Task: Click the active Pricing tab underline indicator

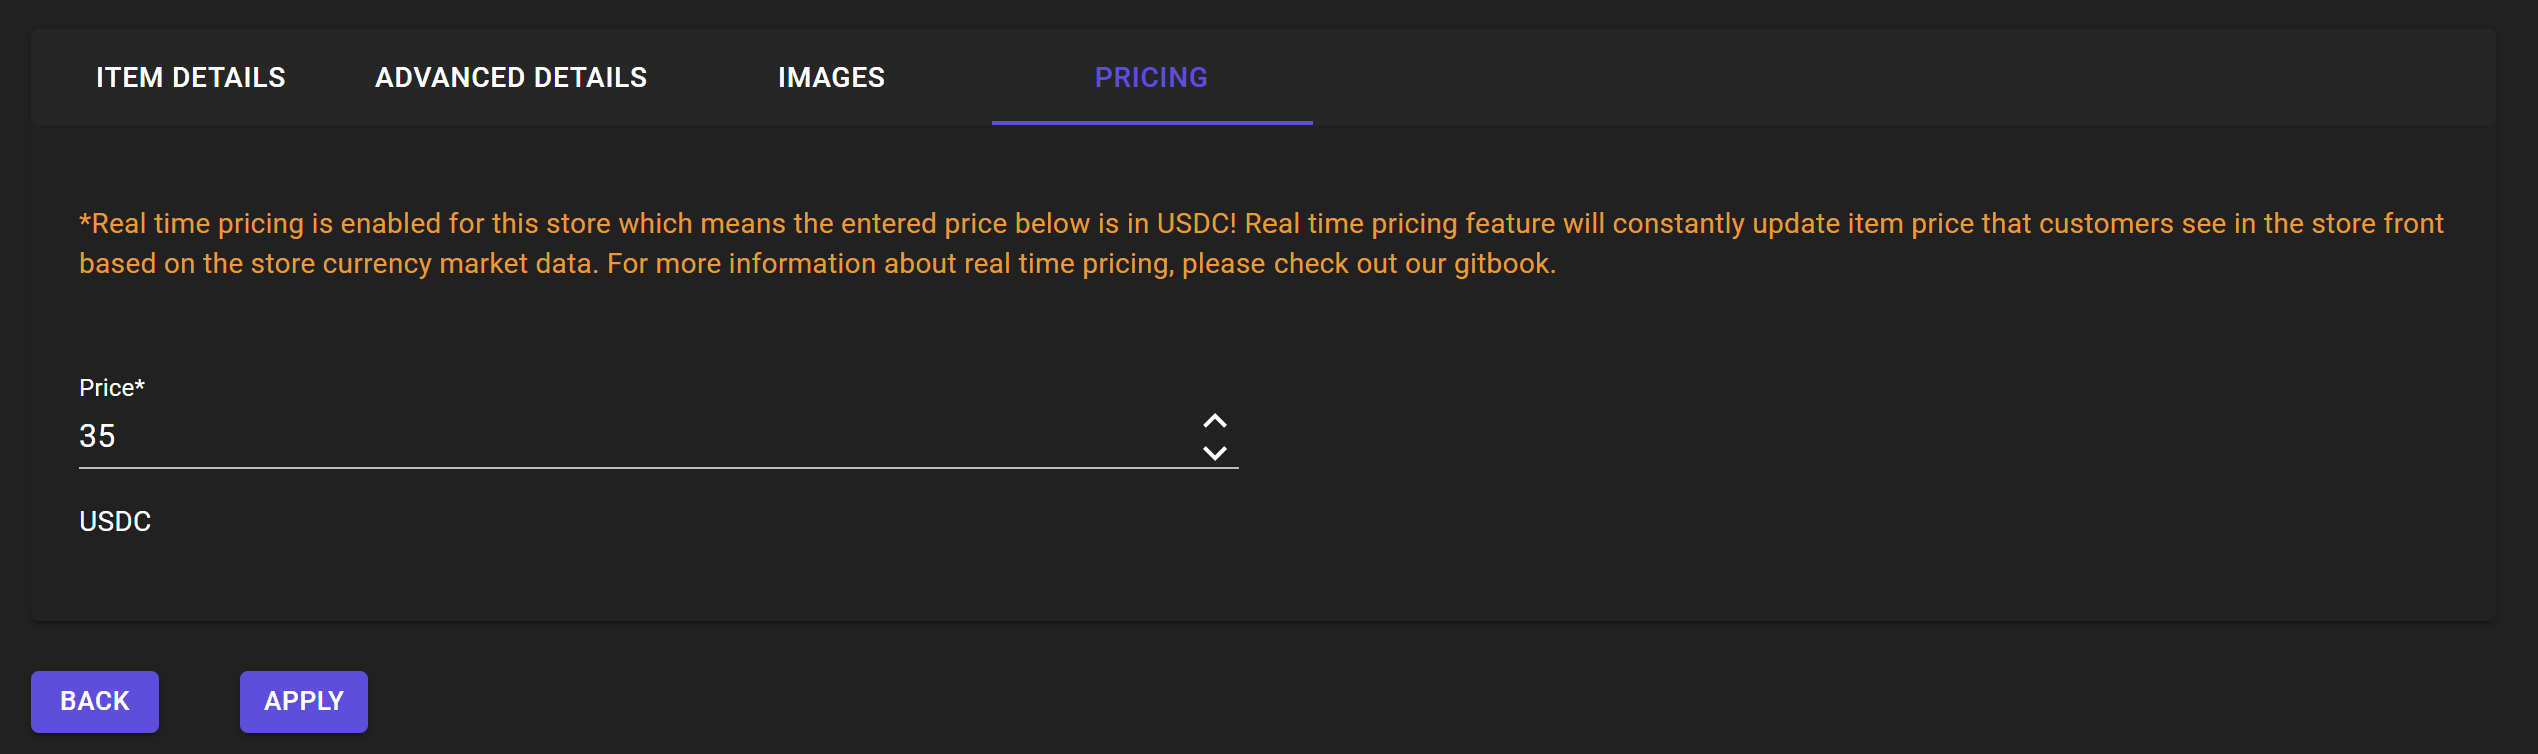Action: (1151, 122)
